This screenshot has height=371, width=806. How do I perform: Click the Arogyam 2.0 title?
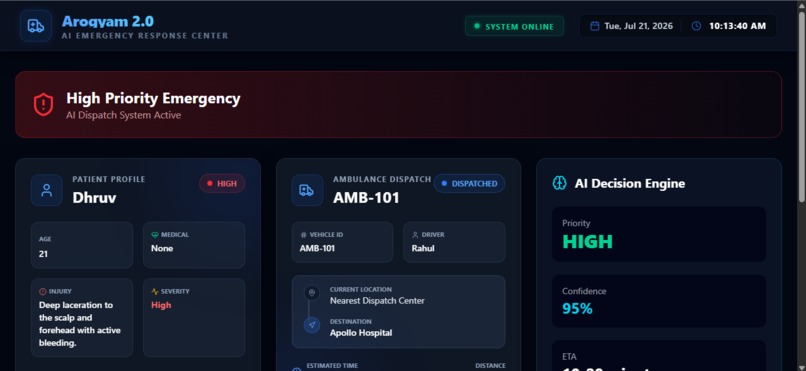[108, 21]
